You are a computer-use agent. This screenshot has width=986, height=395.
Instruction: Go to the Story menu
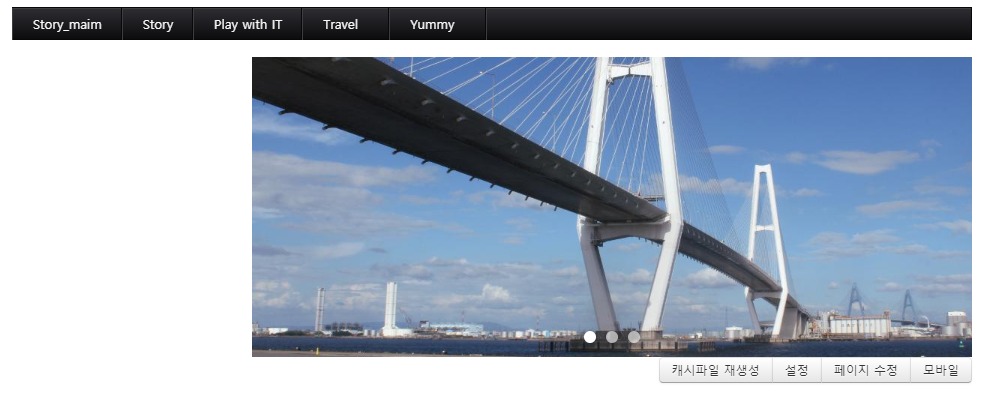158,25
